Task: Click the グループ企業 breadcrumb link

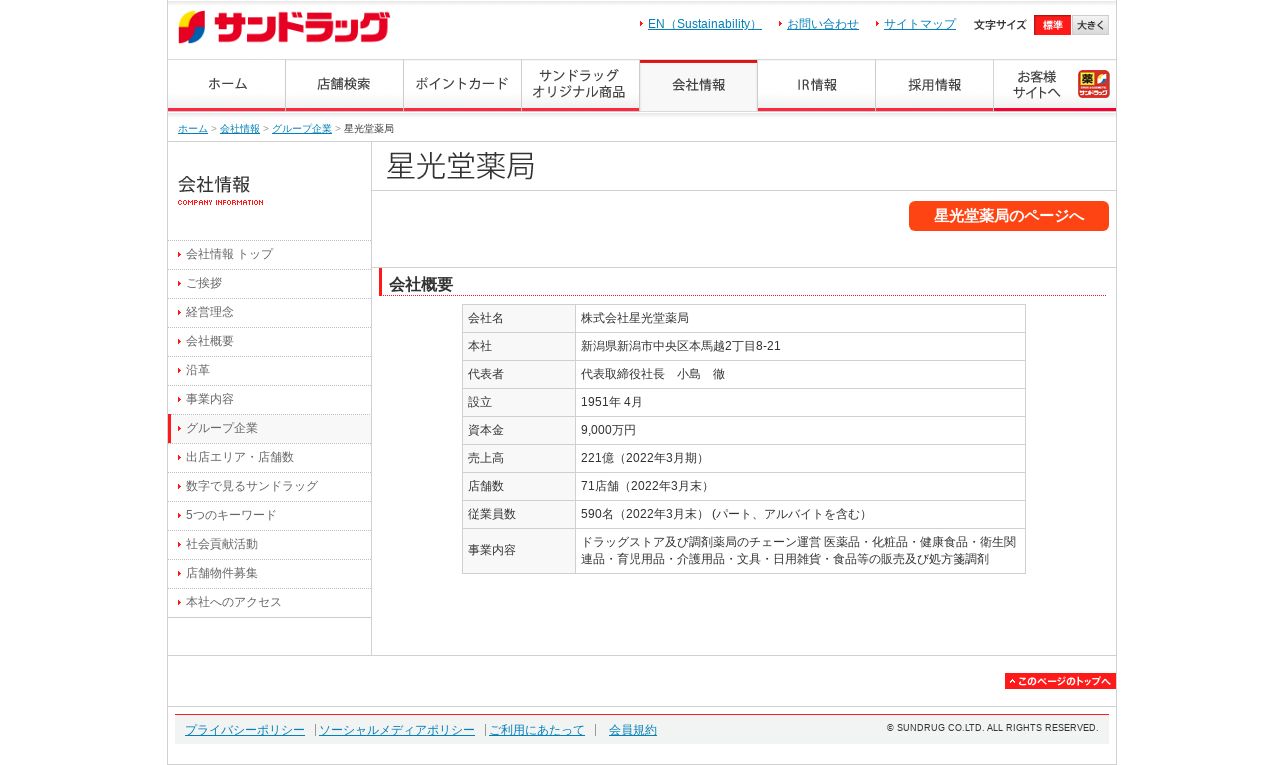Action: pyautogui.click(x=302, y=129)
